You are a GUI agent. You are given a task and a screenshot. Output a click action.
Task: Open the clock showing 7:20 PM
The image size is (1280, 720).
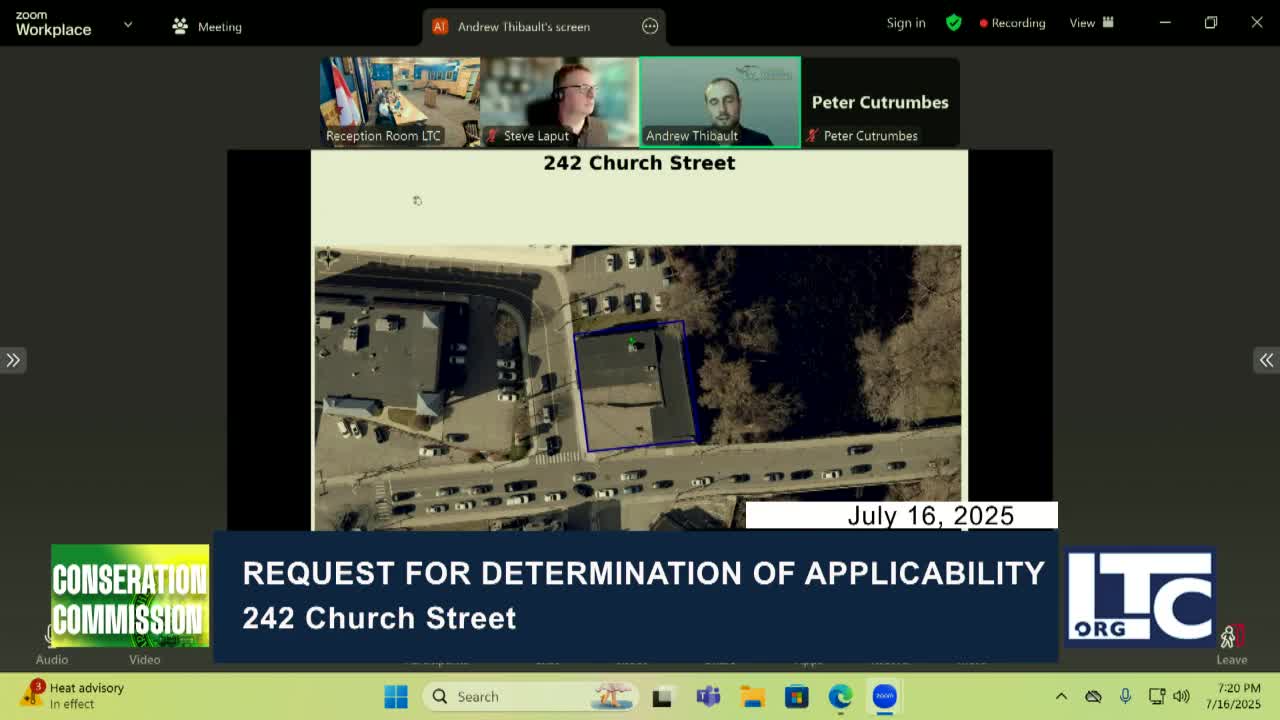(1233, 696)
